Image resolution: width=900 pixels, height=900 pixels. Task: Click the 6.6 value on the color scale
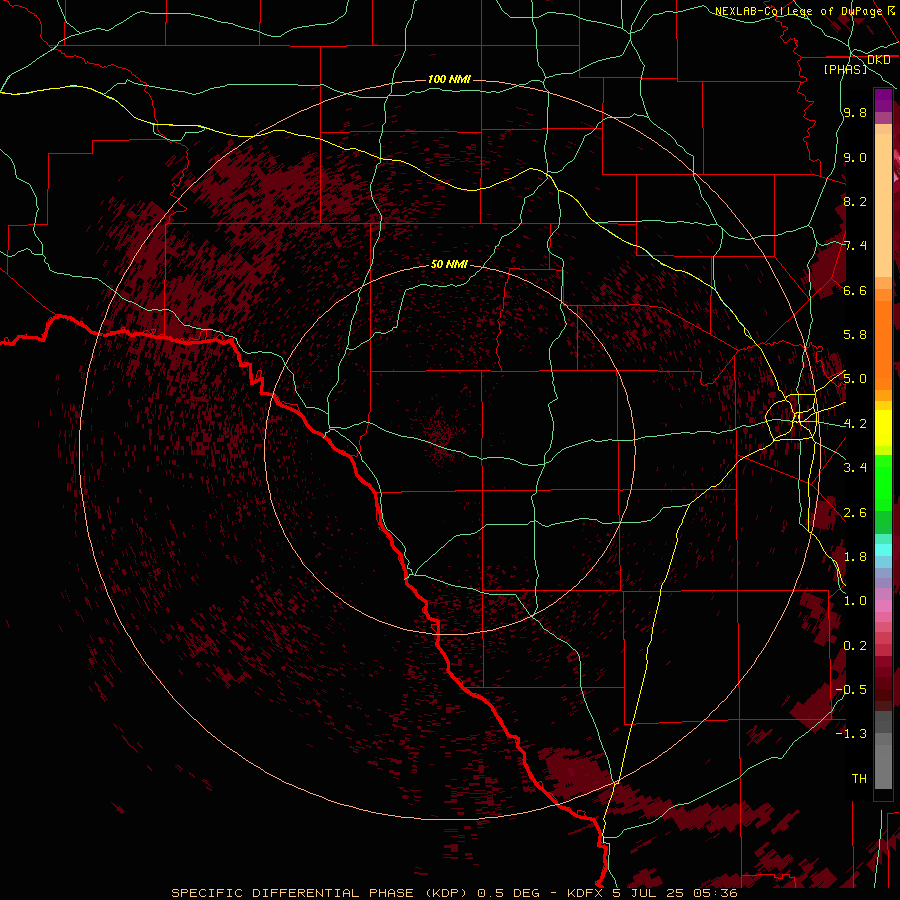[x=855, y=290]
